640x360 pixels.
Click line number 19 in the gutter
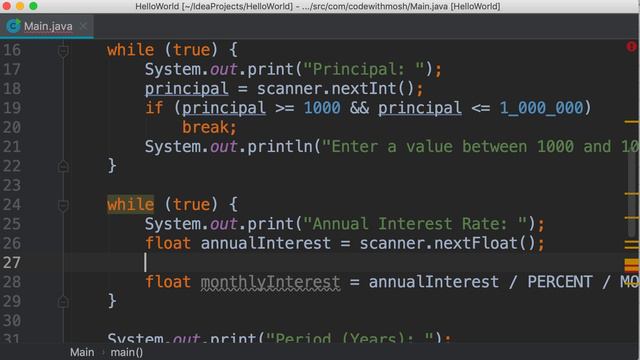[x=12, y=108]
